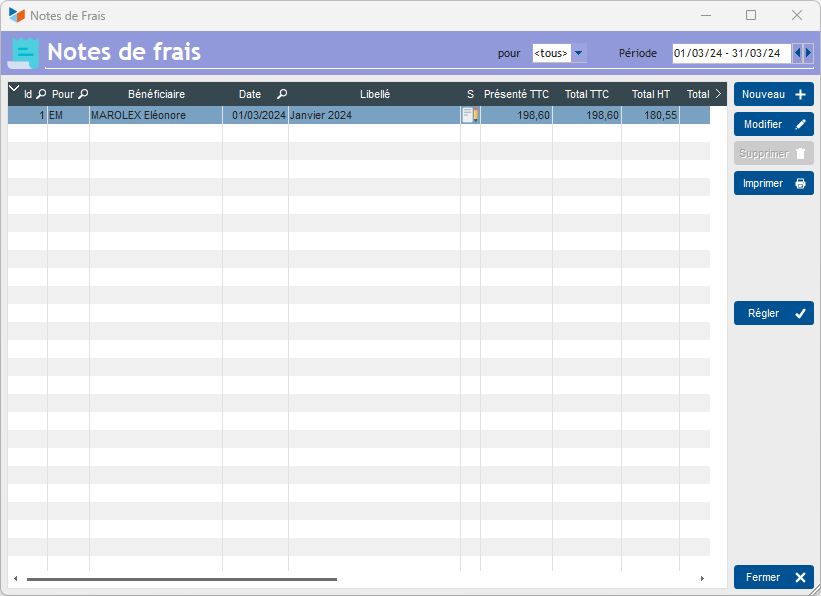The width and height of the screenshot is (821, 596).
Task: Advance to next period with right arrow
Action: pyautogui.click(x=809, y=53)
